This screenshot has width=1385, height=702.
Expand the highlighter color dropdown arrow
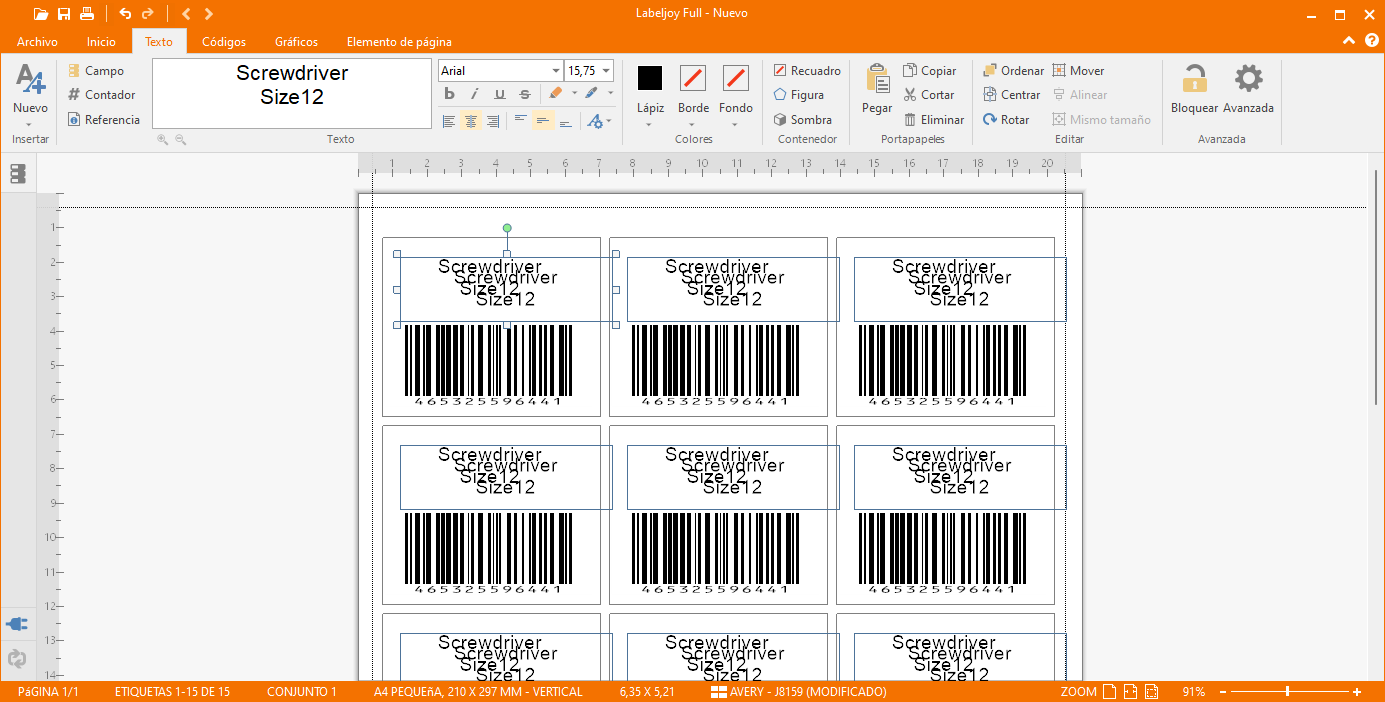[574, 94]
